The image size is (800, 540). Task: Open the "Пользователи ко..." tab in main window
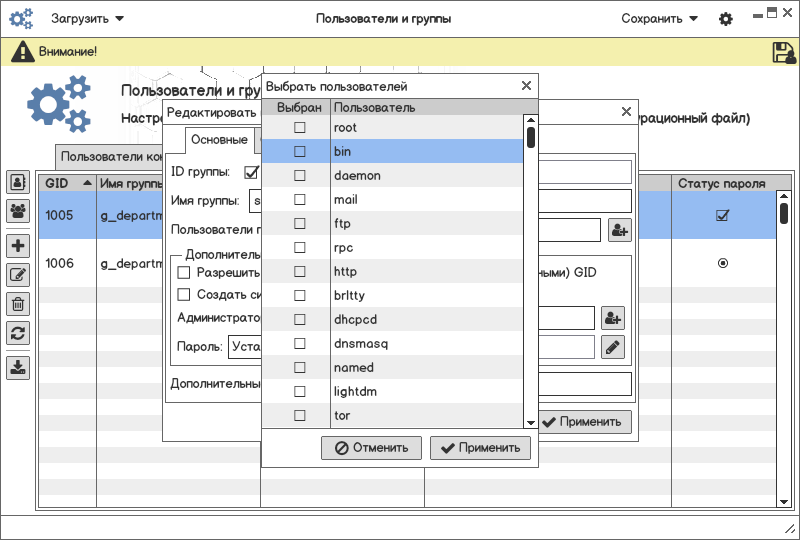(112, 157)
